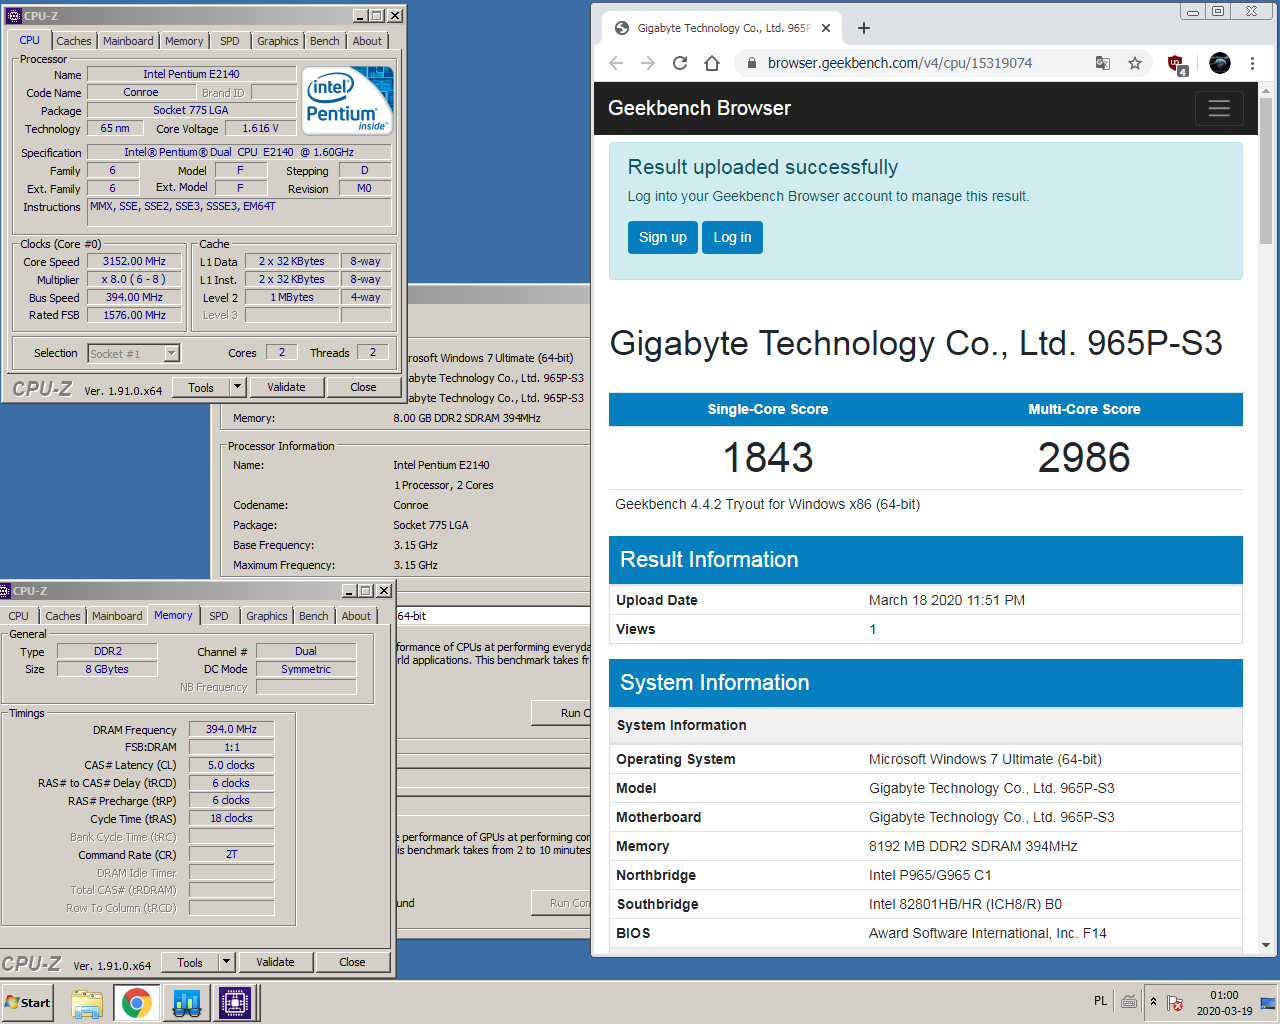This screenshot has width=1280, height=1024.
Task: Click the 64-bit field in Geekbench window
Action: (x=493, y=616)
